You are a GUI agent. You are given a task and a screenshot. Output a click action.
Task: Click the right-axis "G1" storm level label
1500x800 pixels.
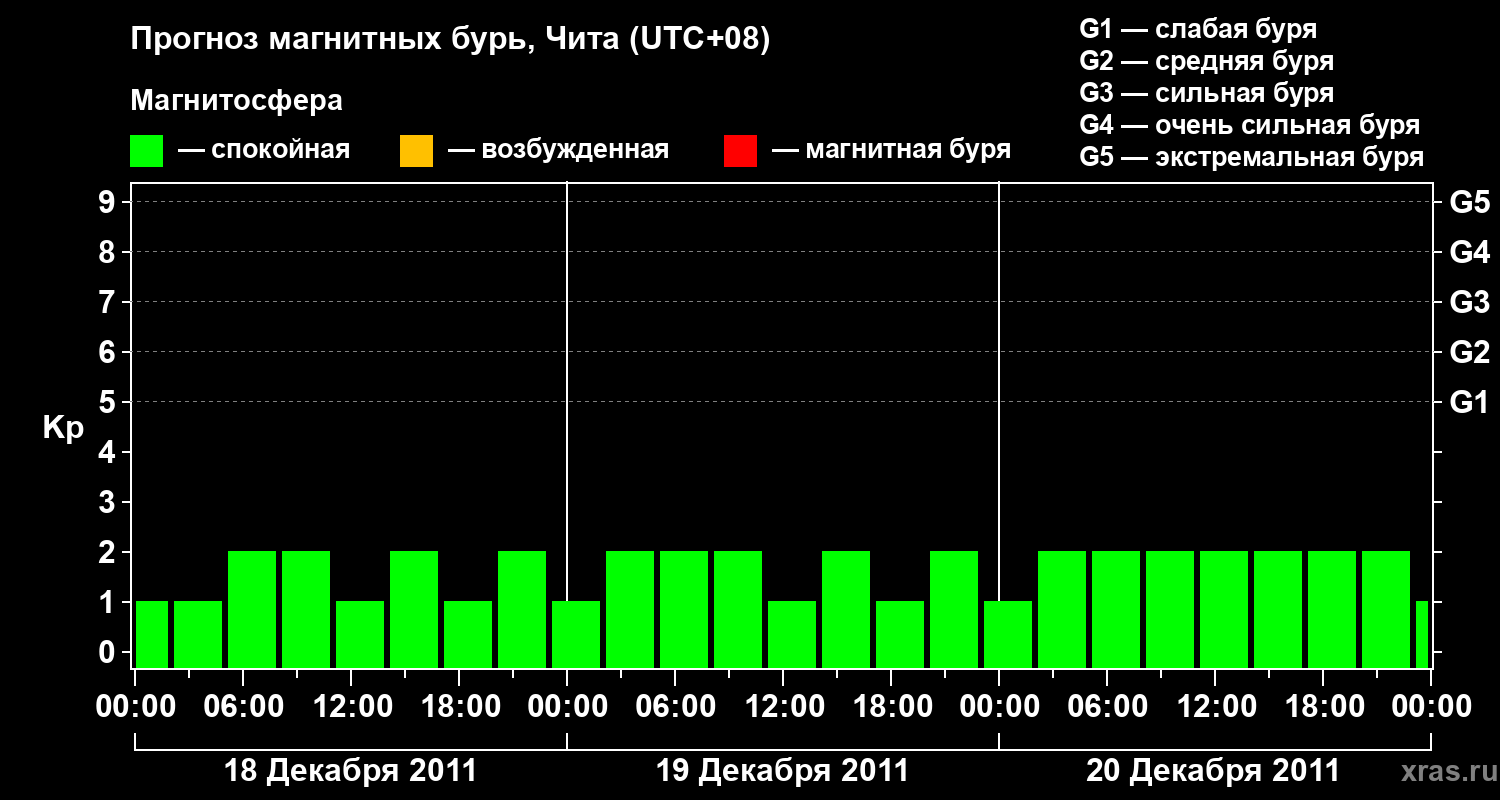[1469, 402]
